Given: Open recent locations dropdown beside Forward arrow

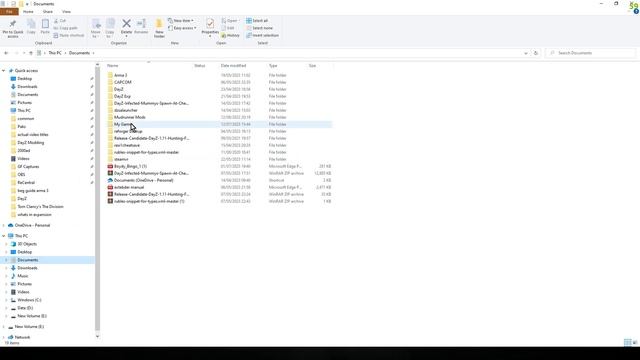Looking at the screenshot, I should point(24,53).
